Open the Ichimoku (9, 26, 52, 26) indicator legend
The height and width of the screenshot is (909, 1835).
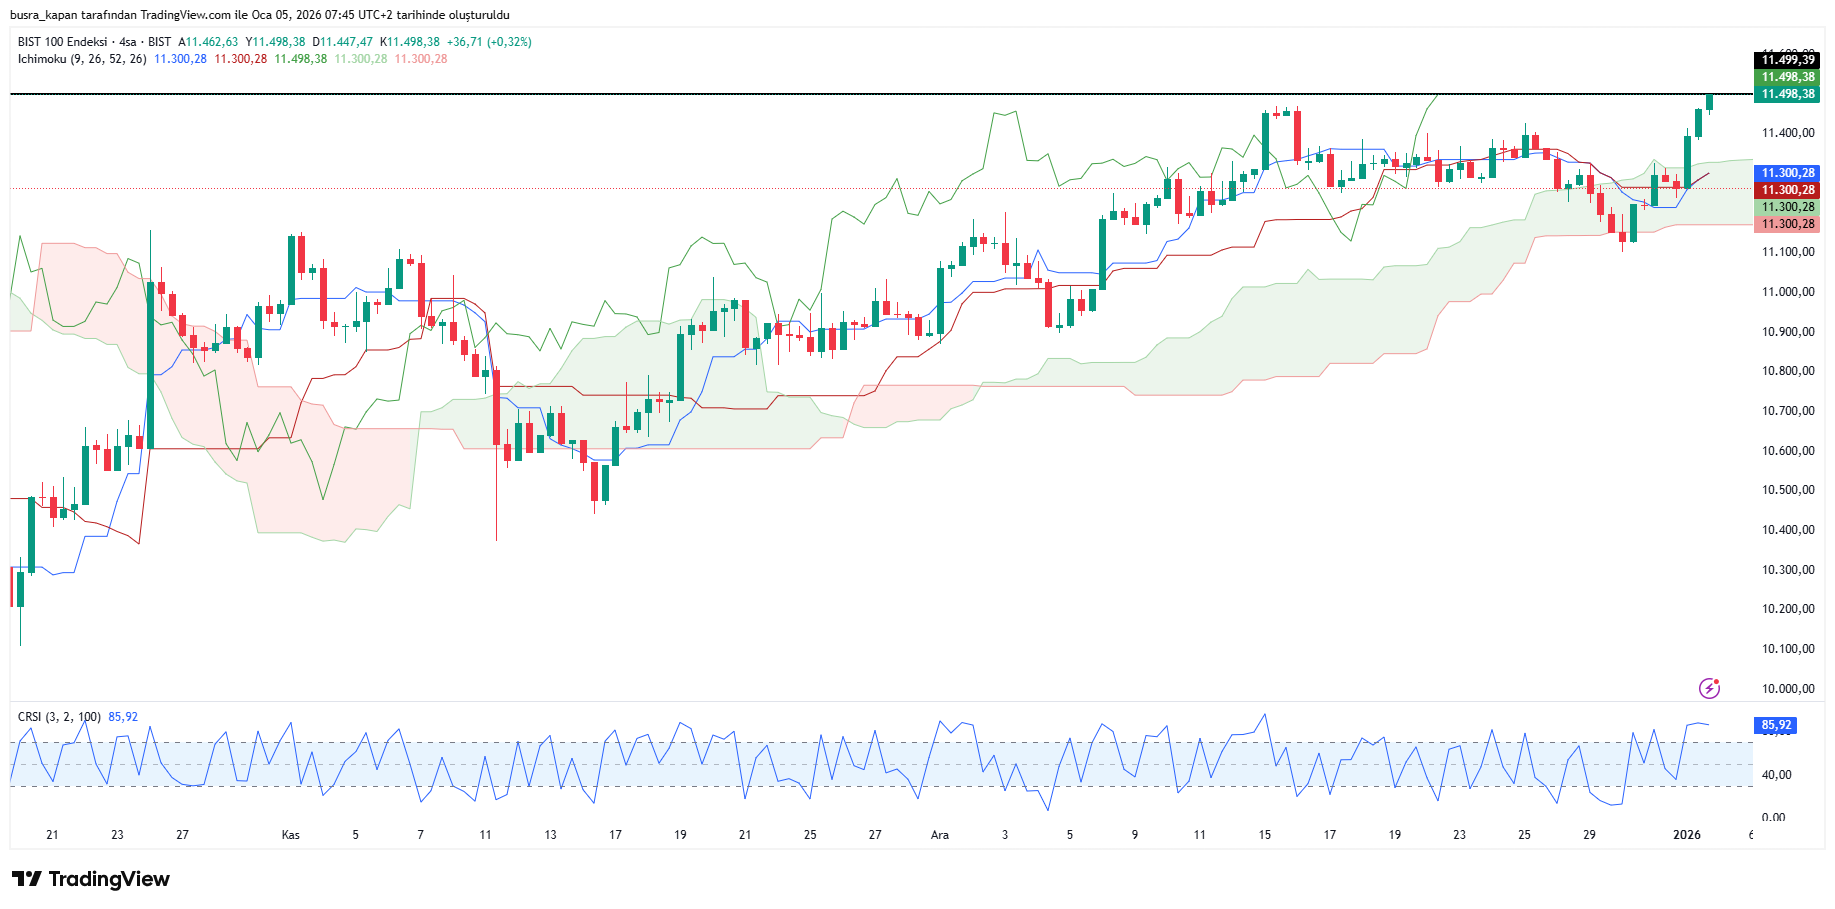pyautogui.click(x=82, y=59)
